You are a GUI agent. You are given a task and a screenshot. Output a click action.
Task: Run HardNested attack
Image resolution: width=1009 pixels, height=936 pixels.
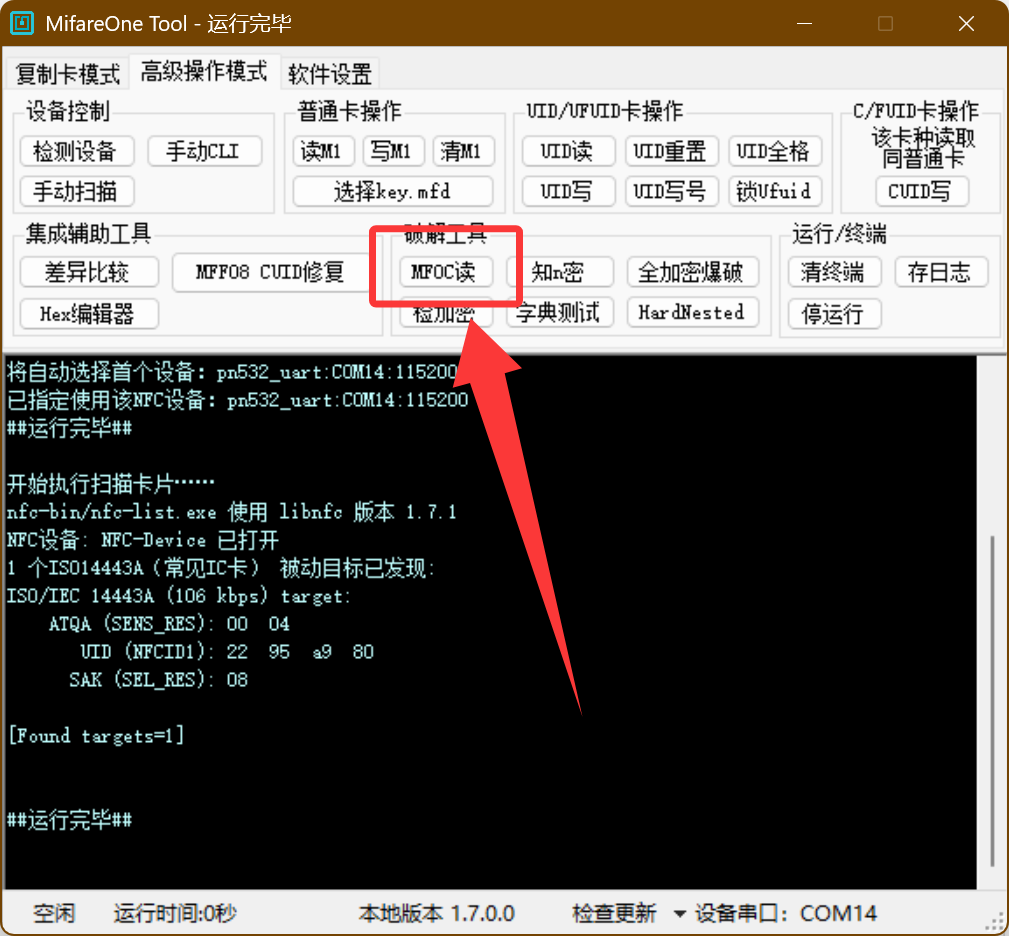pyautogui.click(x=691, y=312)
